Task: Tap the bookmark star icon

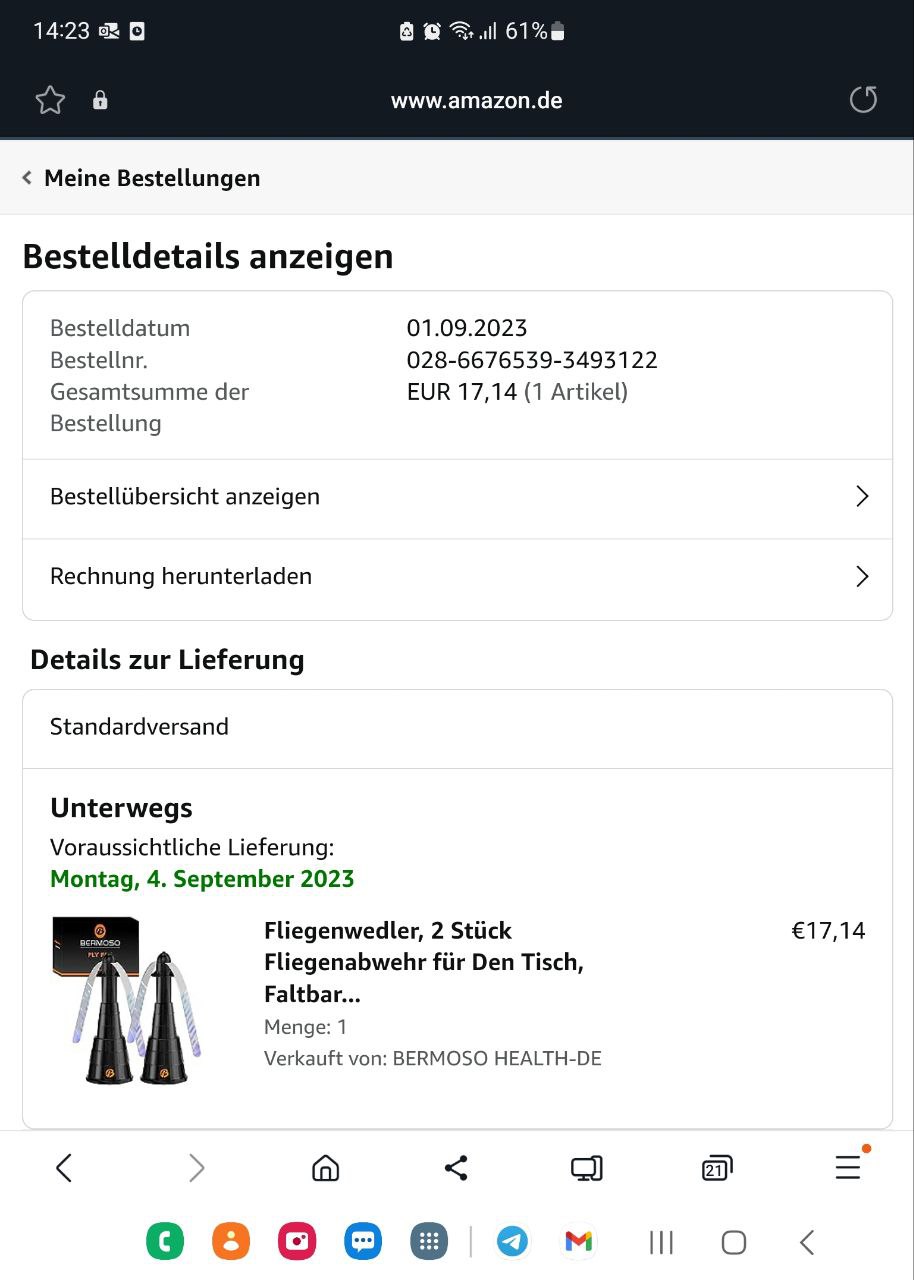Action: click(50, 100)
